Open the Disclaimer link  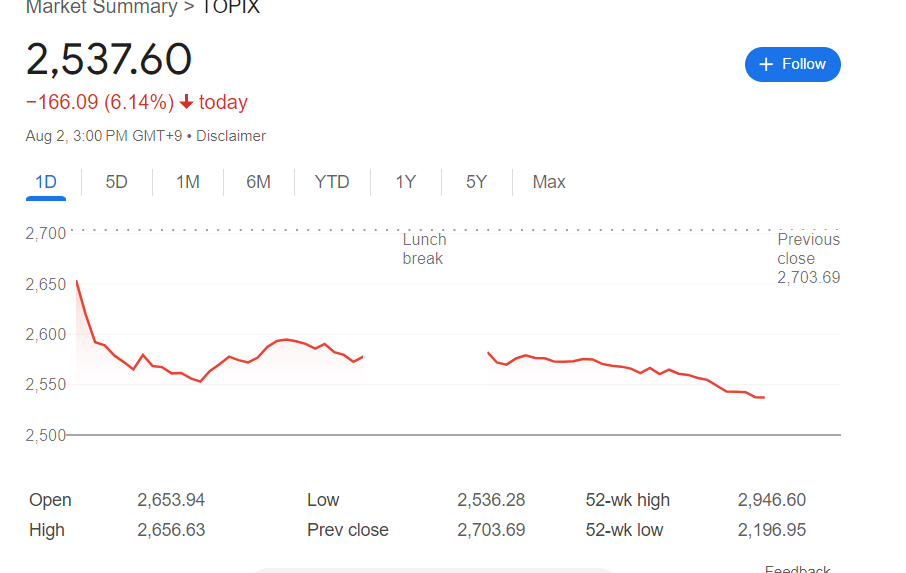[231, 136]
